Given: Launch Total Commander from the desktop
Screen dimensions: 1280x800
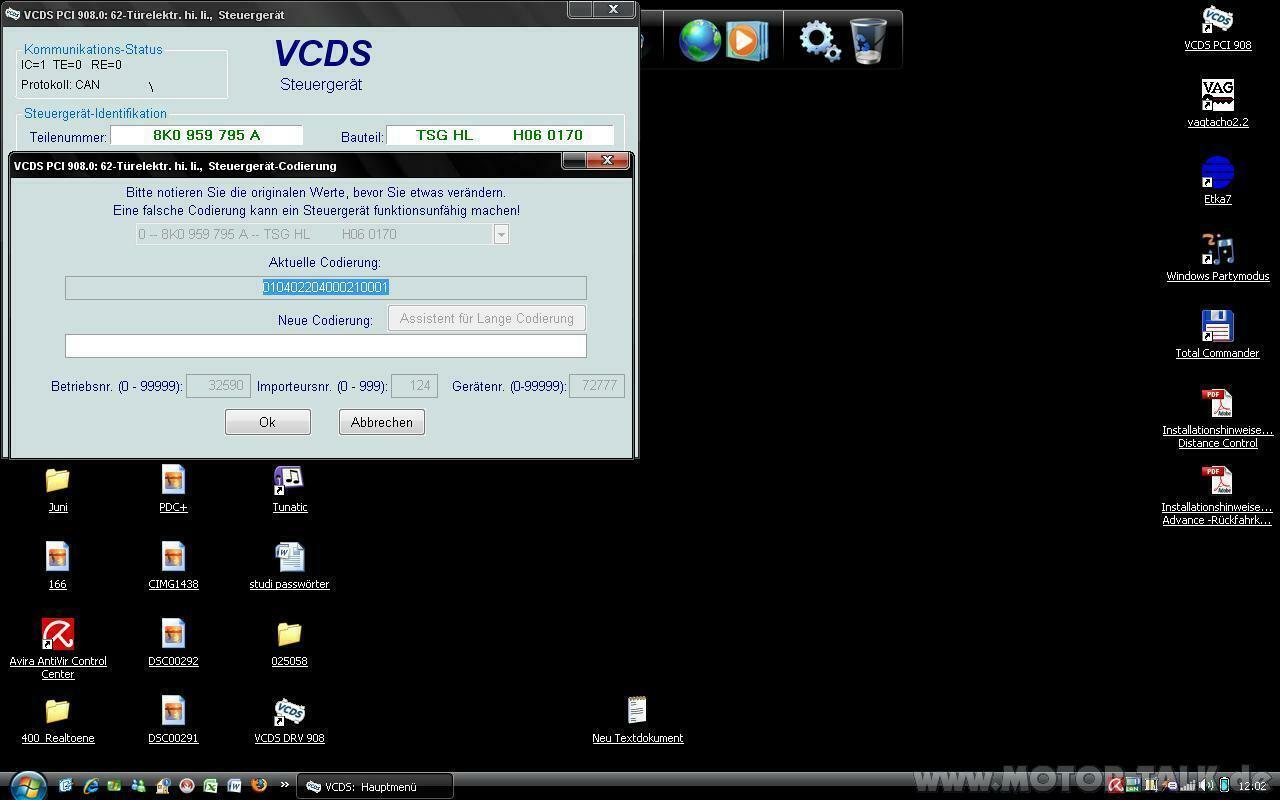Looking at the screenshot, I should coord(1217,328).
